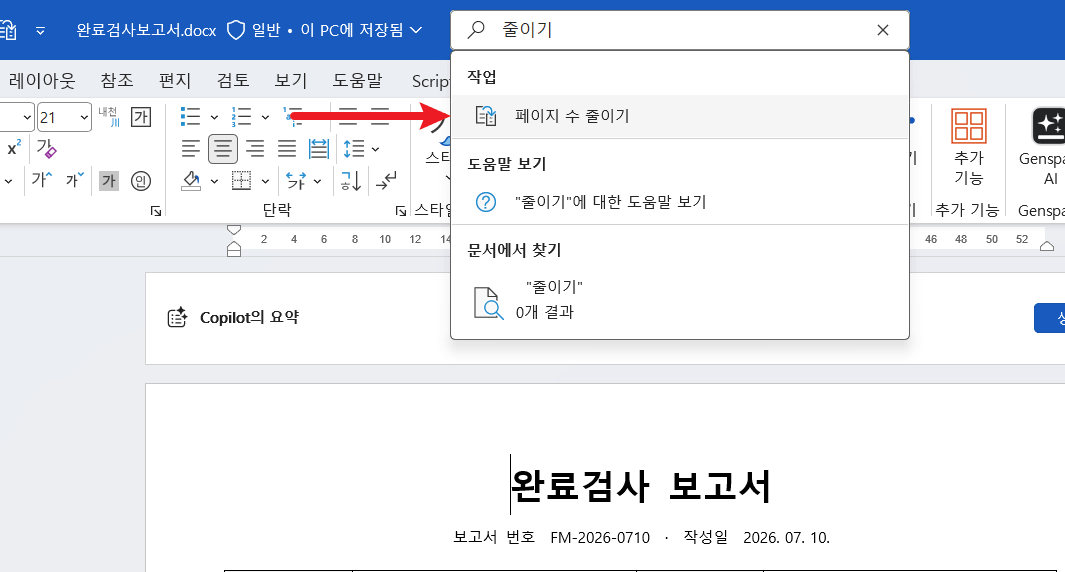
Task: Click the right indent ruler marker
Action: tap(1047, 246)
